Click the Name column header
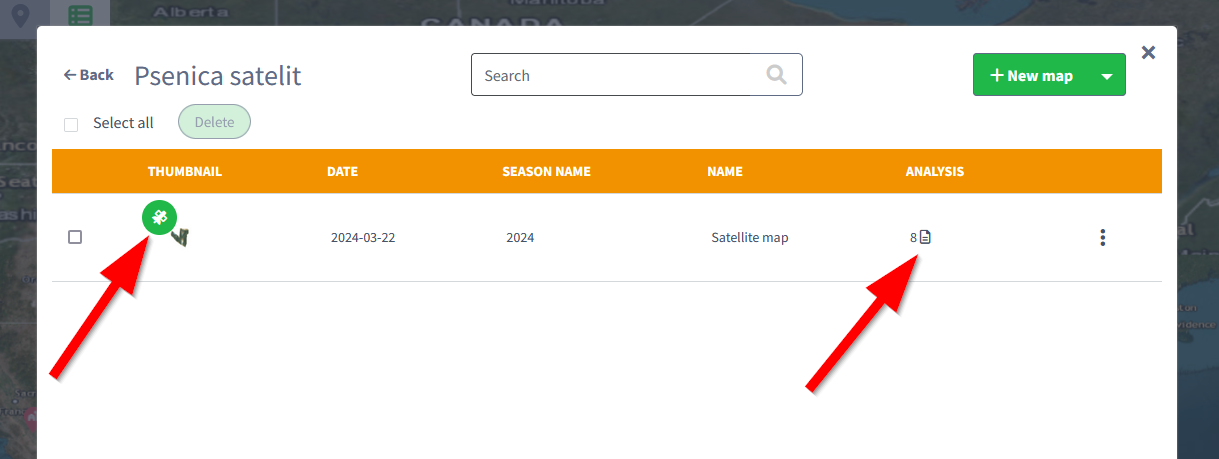The height and width of the screenshot is (459, 1219). point(724,171)
